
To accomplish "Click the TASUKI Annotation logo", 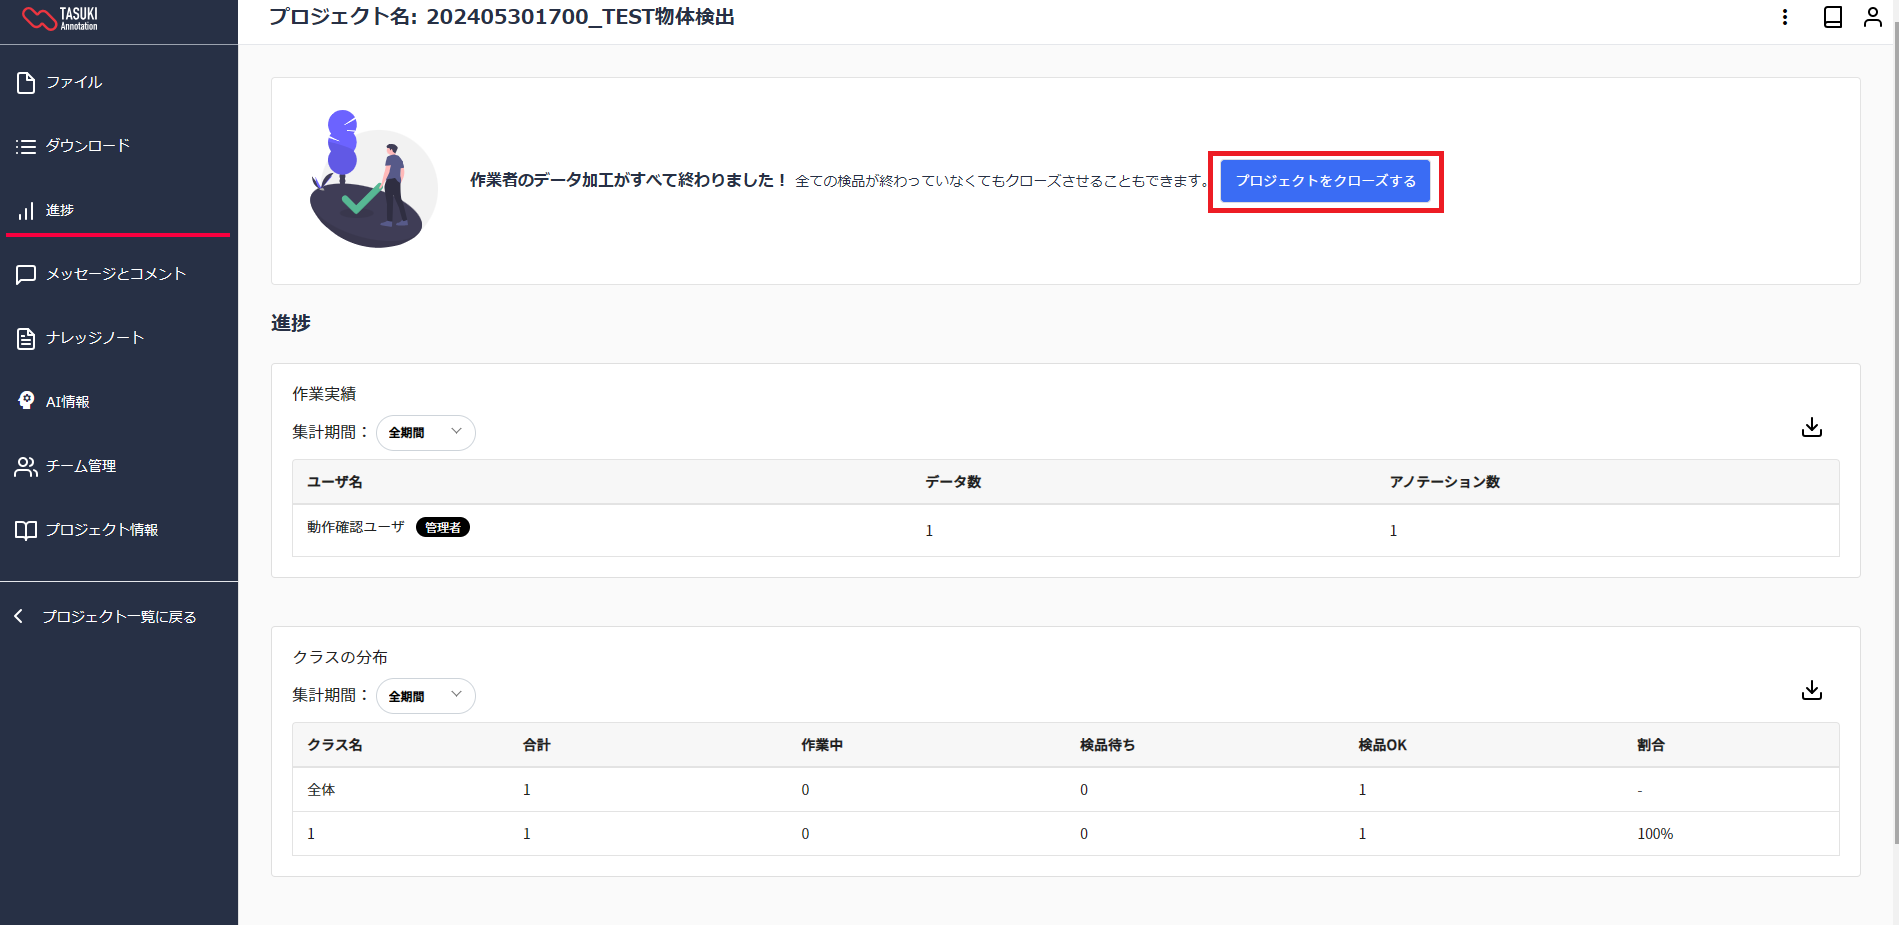I will click(60, 18).
